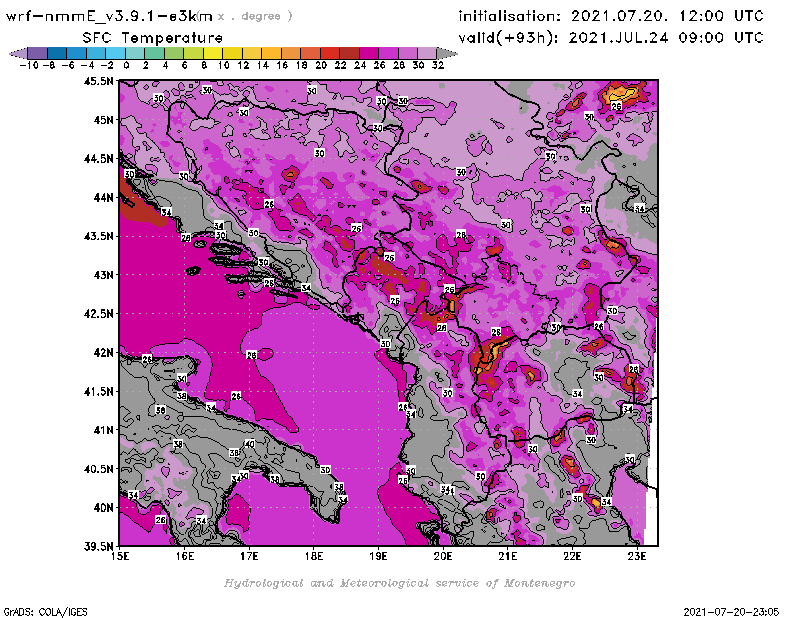
Task: Click the '23E' longitude axis label
Action: click(637, 556)
